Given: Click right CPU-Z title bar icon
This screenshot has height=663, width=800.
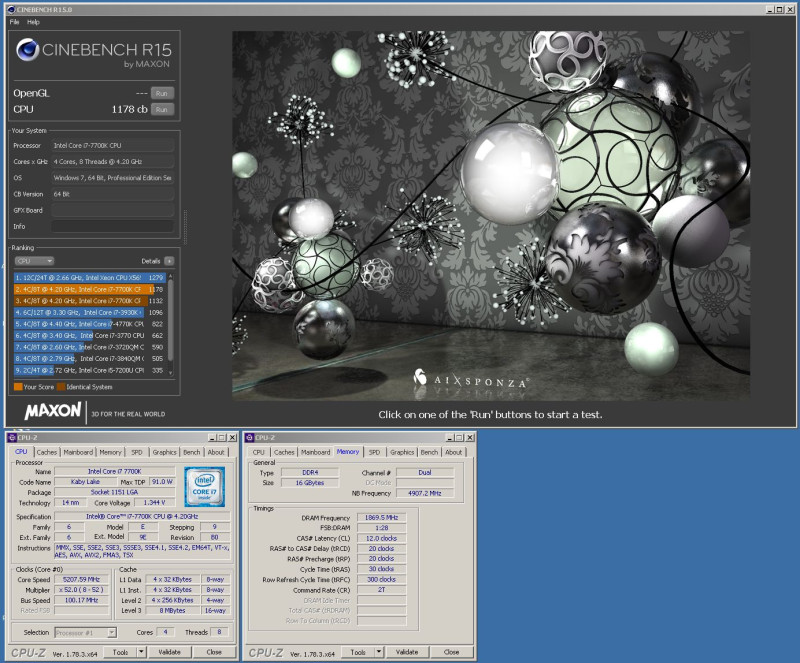Looking at the screenshot, I should pyautogui.click(x=249, y=438).
